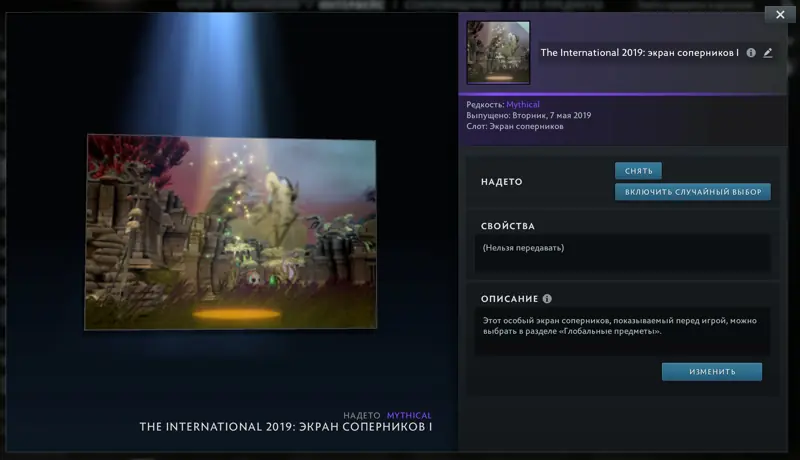Click the (Нельзя передавать) properties box
Screen dimensions: 800x460
(622, 253)
